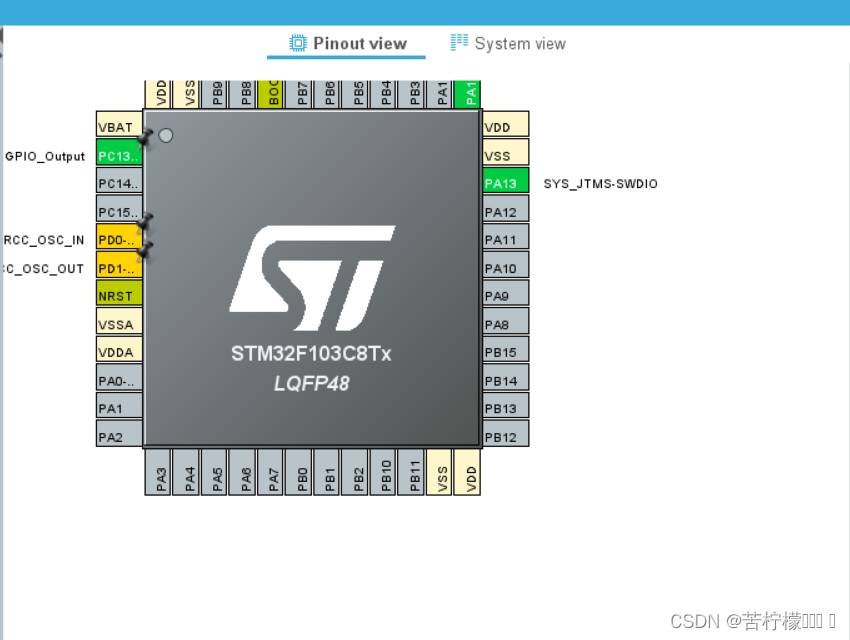Select the PA9 pin
Viewport: 850px width, 640px height.
coord(506,293)
